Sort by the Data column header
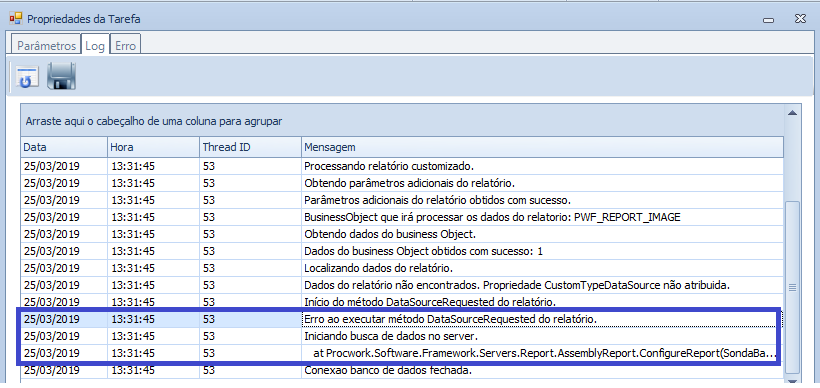The height and width of the screenshot is (388, 820). [x=64, y=147]
